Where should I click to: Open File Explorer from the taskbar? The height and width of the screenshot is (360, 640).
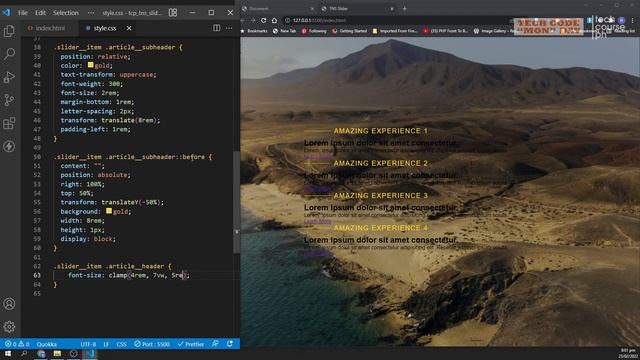coord(57,353)
